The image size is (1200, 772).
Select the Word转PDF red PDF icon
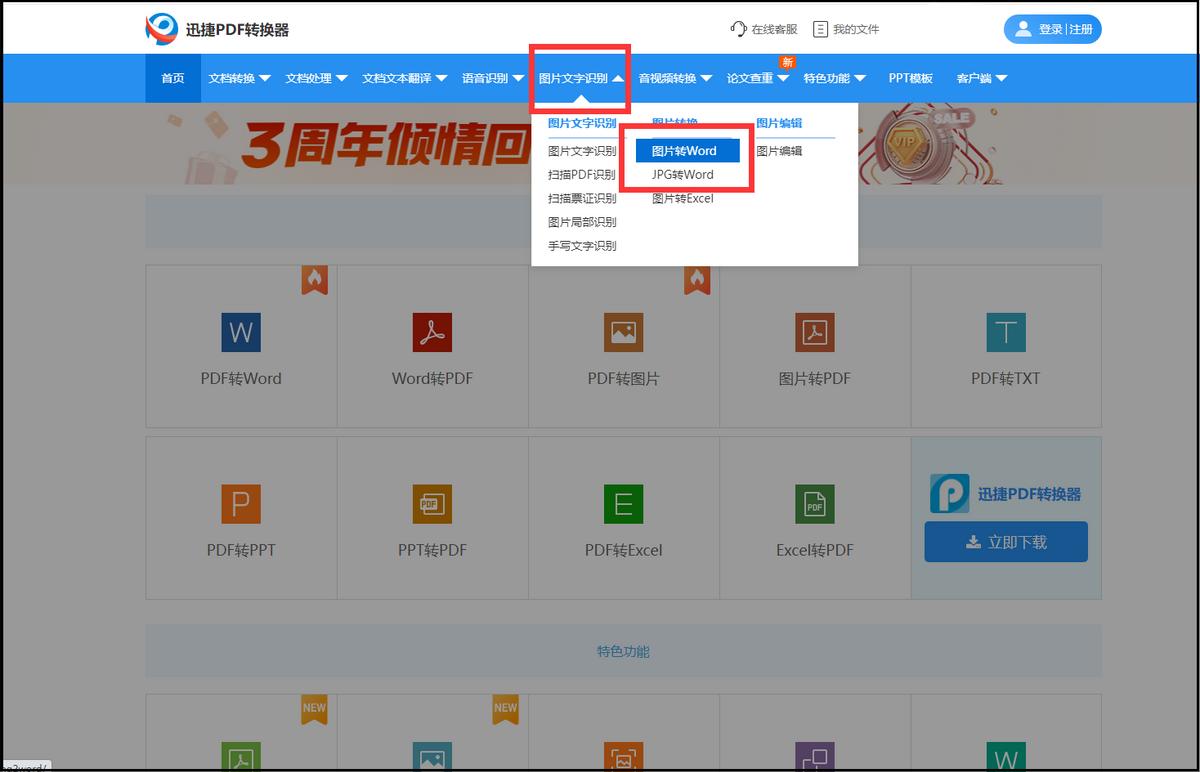point(432,333)
